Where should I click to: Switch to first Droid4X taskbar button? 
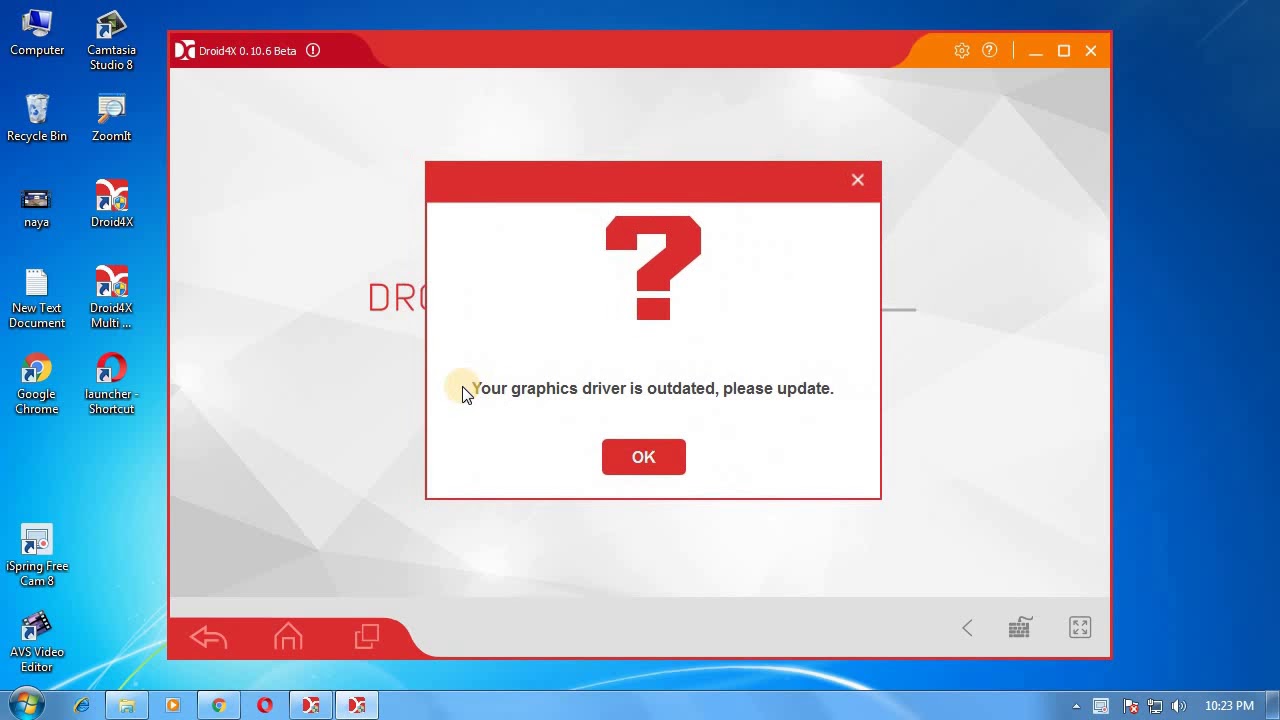[311, 705]
